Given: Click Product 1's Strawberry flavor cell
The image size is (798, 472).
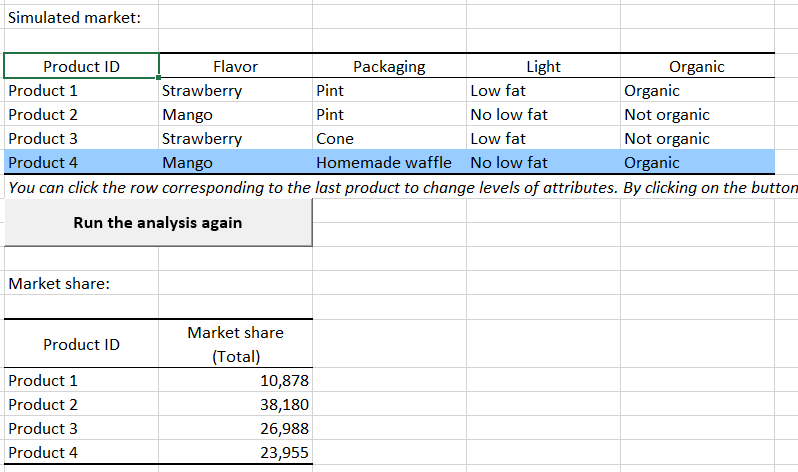Looking at the screenshot, I should coord(202,91).
